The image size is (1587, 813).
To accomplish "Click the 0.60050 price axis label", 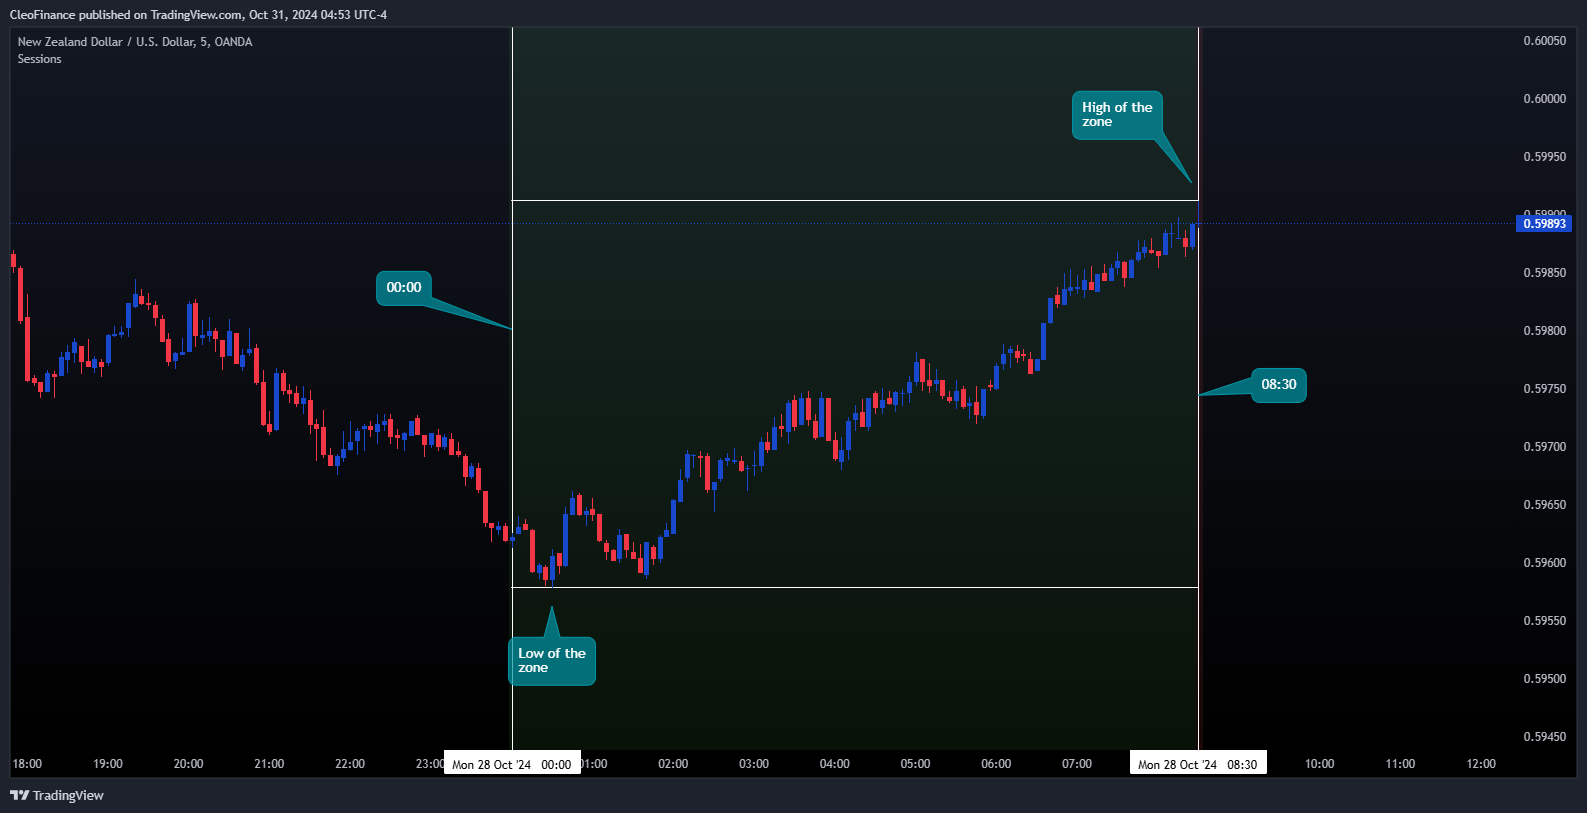I will [x=1544, y=41].
